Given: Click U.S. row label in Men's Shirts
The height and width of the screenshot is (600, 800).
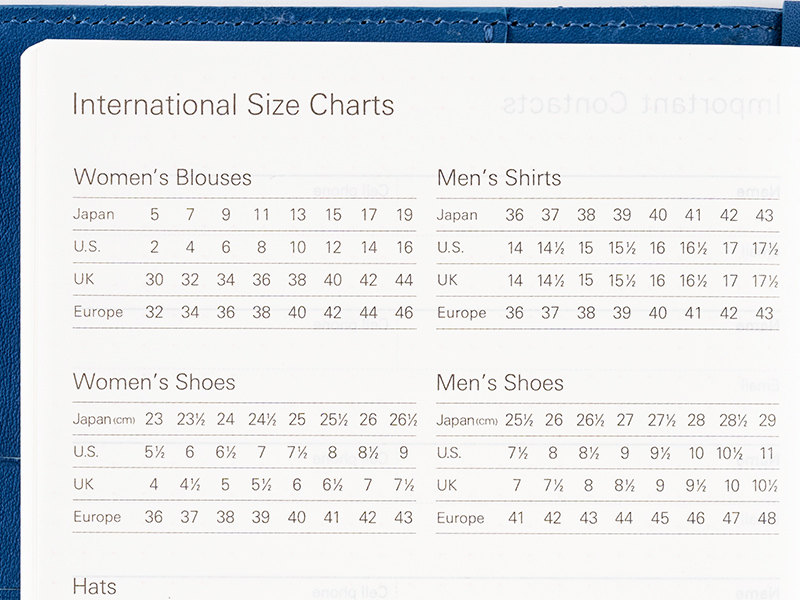Looking at the screenshot, I should coord(450,247).
